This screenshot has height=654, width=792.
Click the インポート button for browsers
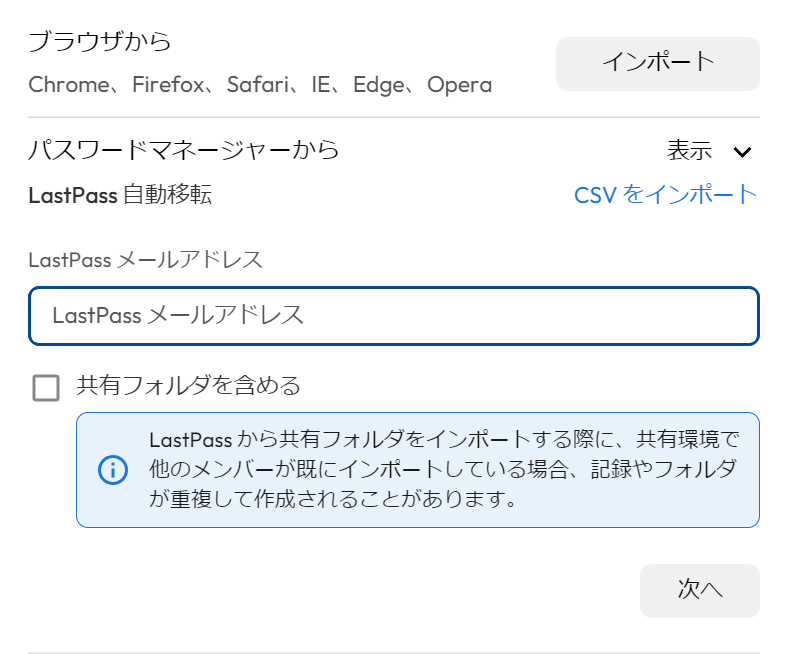(x=658, y=64)
